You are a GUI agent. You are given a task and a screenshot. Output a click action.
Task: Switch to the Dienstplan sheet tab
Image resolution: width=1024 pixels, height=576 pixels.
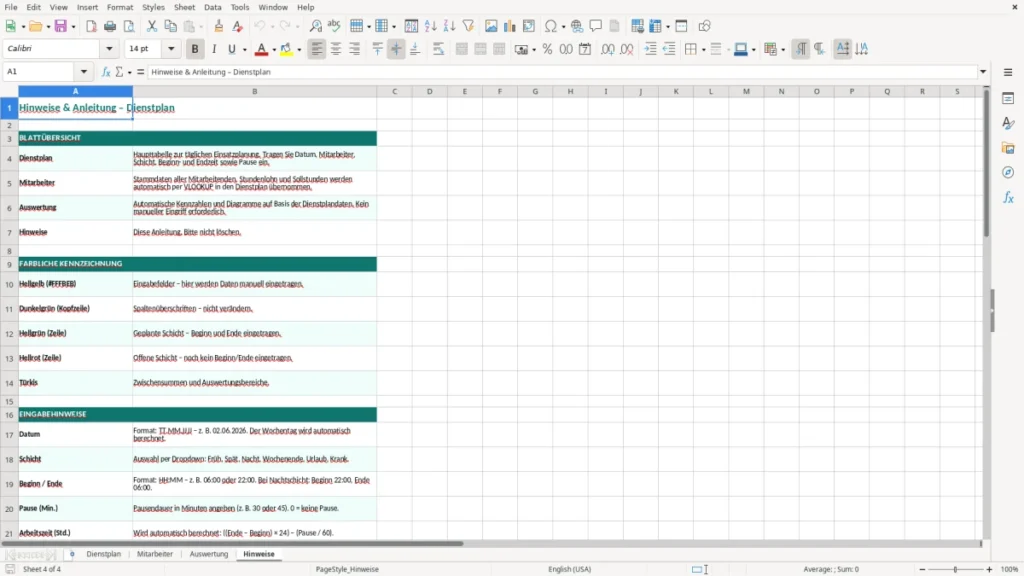[x=103, y=554]
